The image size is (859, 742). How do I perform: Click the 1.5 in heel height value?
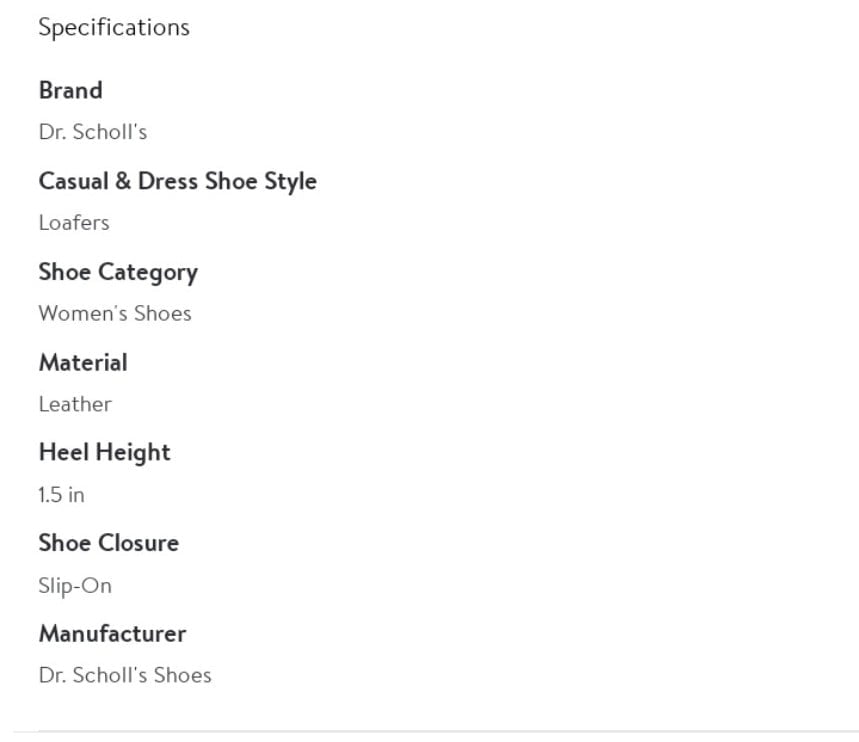(61, 495)
